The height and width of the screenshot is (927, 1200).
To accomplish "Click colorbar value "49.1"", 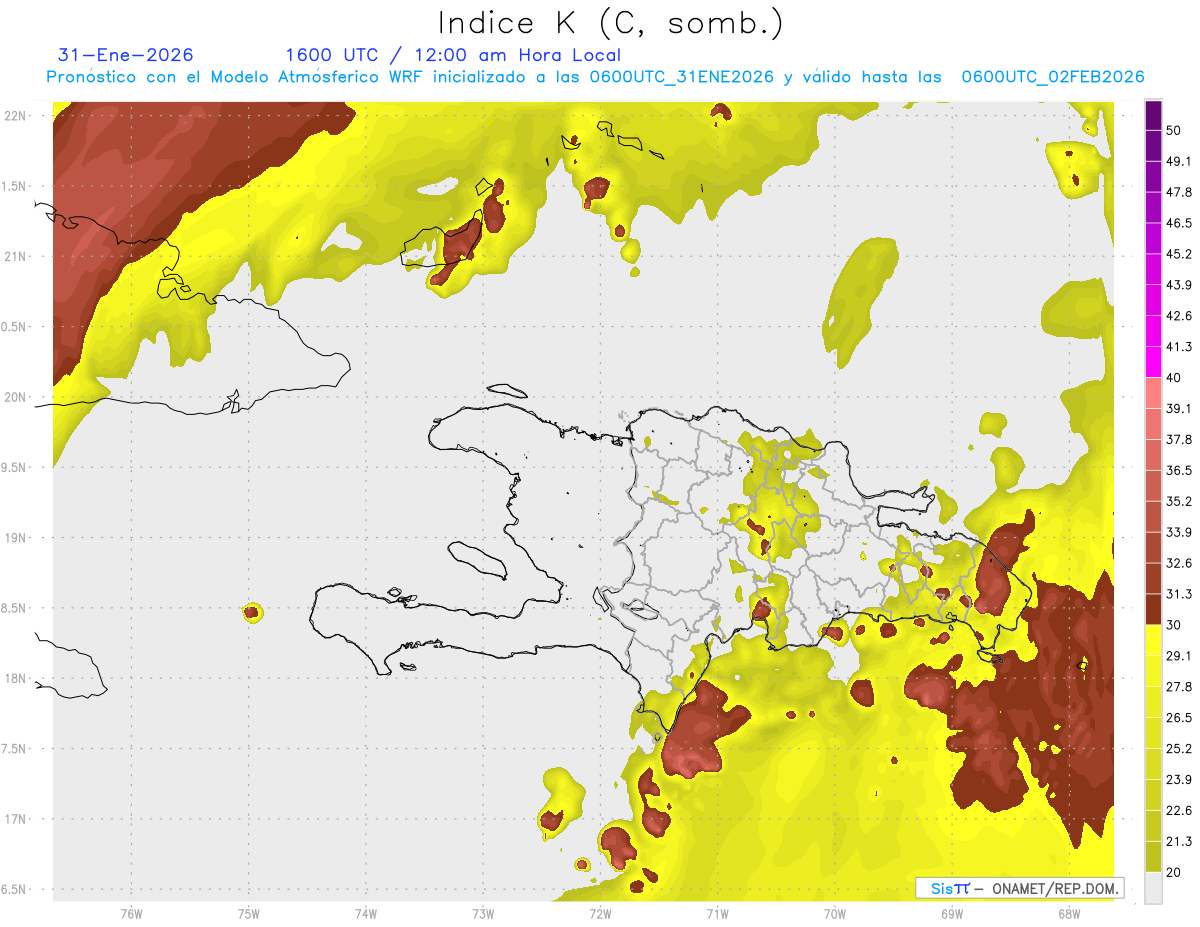I will pyautogui.click(x=1179, y=161).
